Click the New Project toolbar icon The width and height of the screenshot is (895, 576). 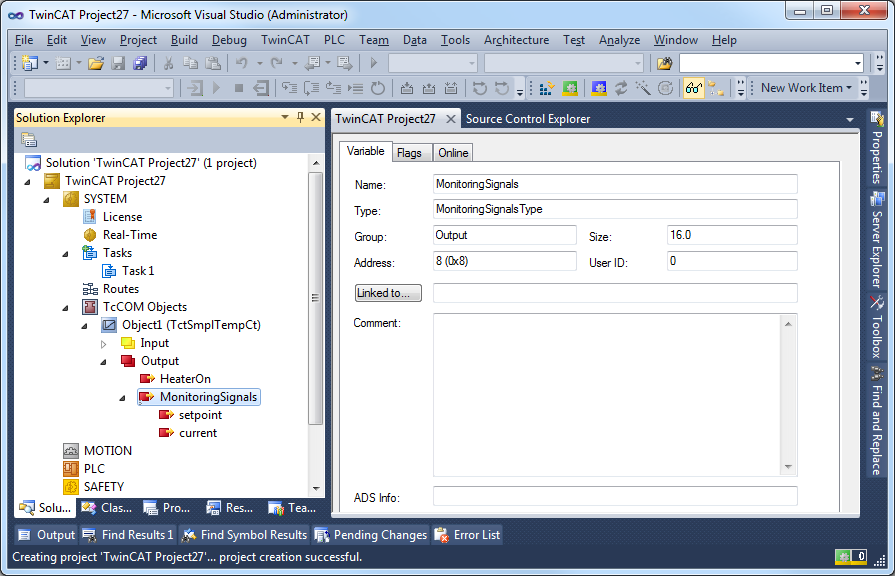pos(30,63)
